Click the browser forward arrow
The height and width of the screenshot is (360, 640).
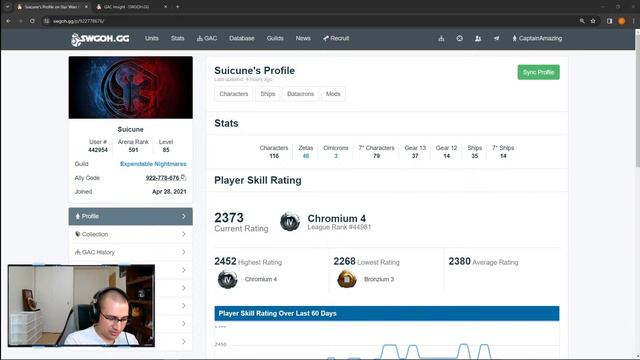(20, 21)
